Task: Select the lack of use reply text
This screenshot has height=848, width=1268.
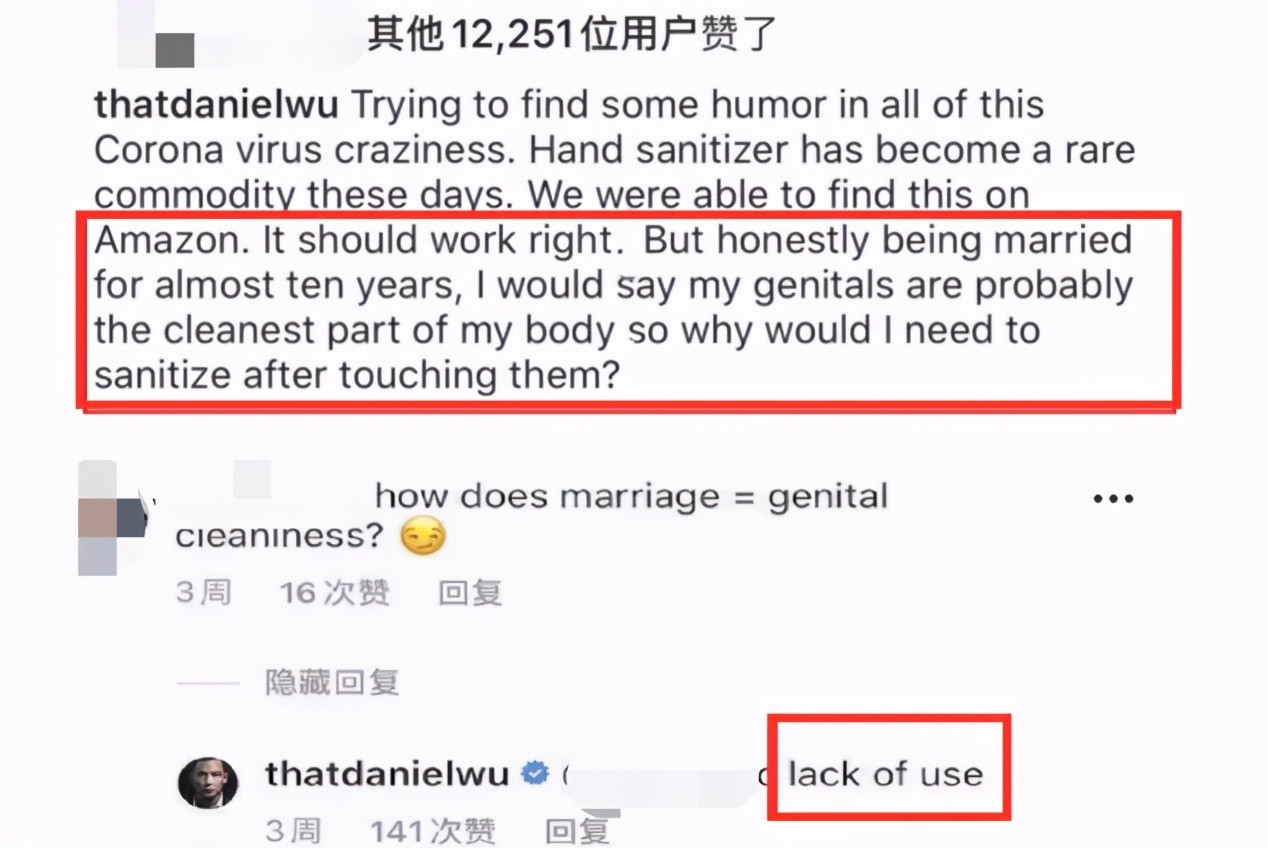Action: coord(886,773)
